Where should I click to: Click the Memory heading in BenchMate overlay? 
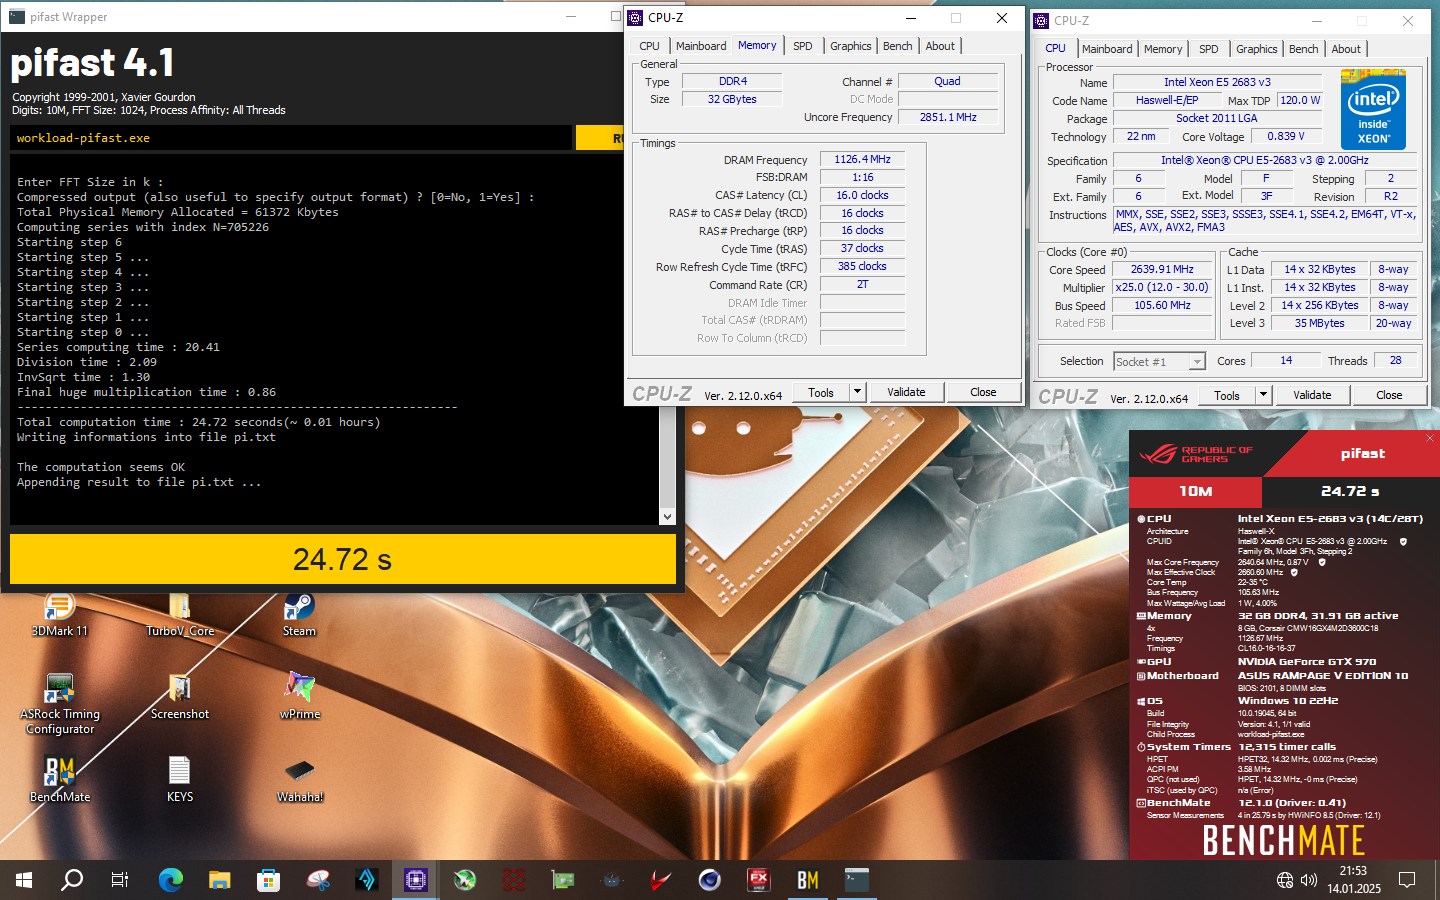coord(1169,616)
